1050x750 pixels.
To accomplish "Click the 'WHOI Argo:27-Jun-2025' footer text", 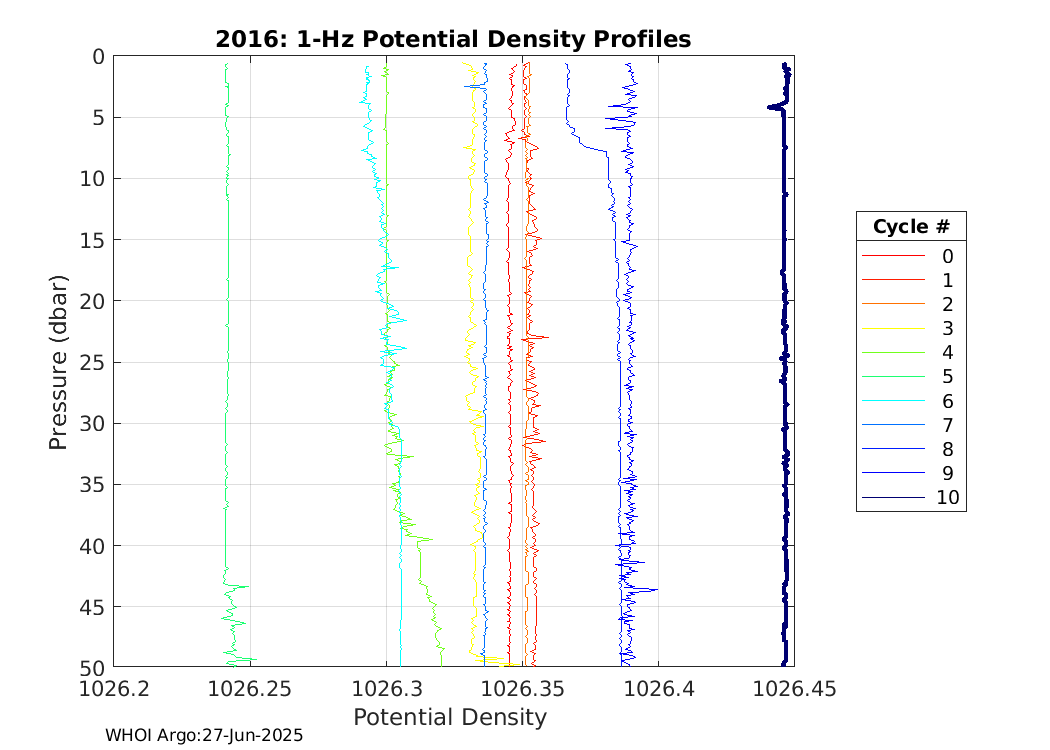I will (204, 735).
